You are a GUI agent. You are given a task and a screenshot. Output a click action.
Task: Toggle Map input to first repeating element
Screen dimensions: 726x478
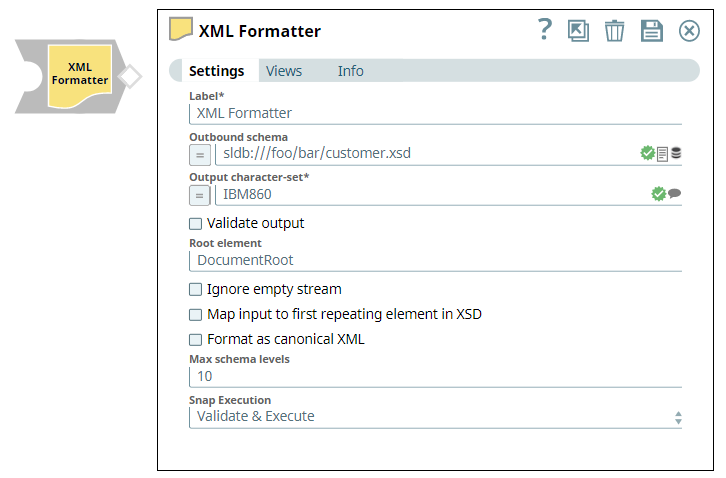[x=196, y=315]
